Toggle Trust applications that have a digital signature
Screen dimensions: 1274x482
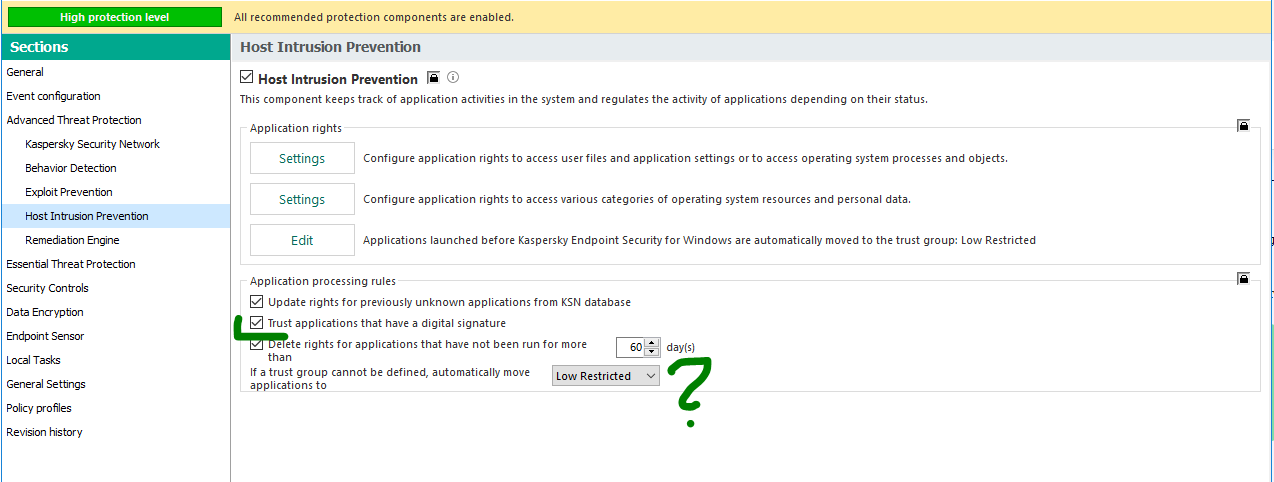pyautogui.click(x=257, y=323)
